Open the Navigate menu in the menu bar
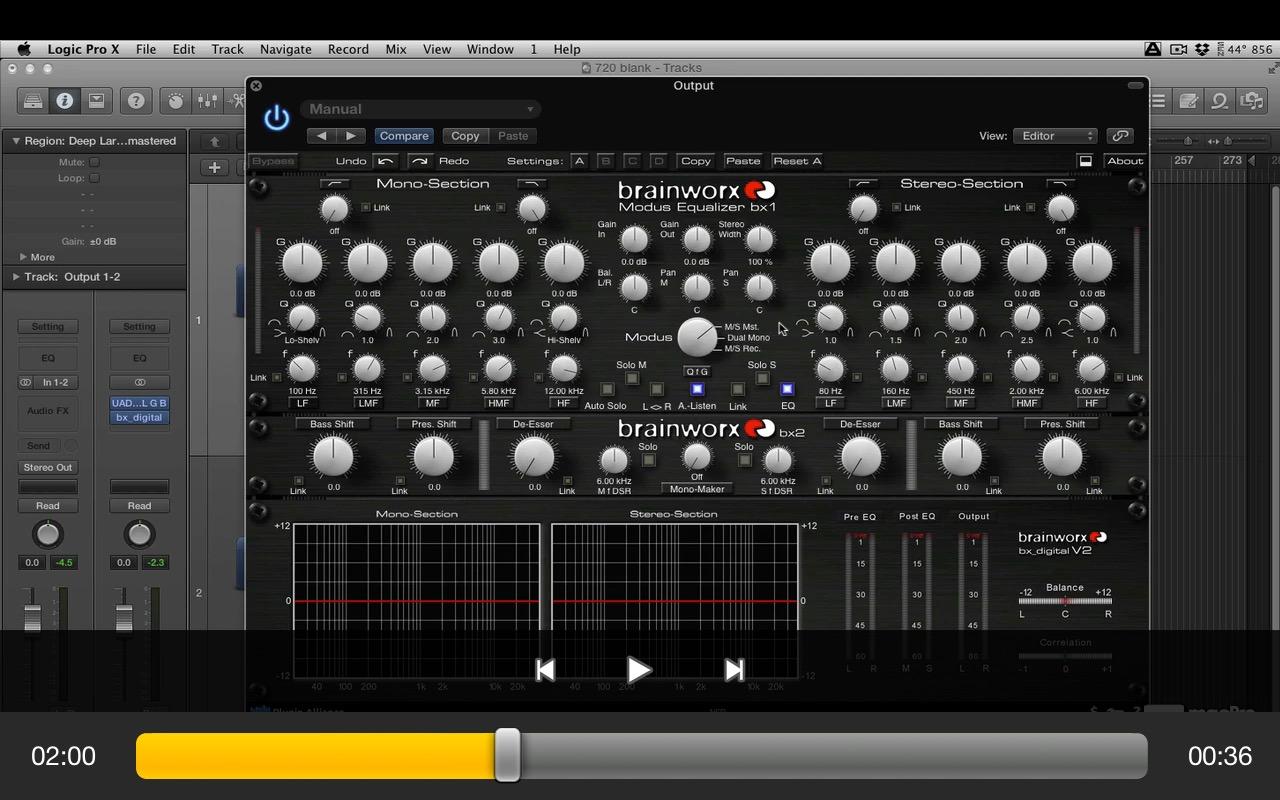1280x800 pixels. [286, 49]
